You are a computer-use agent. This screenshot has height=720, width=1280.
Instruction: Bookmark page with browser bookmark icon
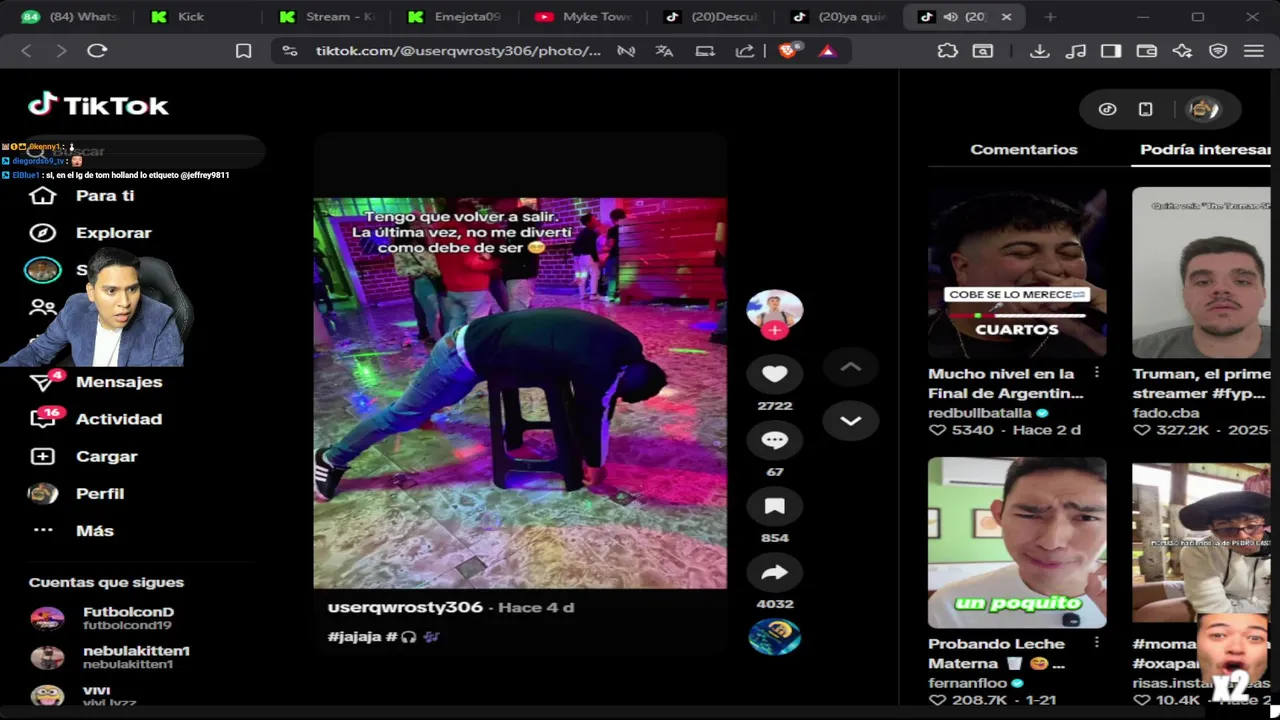[x=243, y=50]
